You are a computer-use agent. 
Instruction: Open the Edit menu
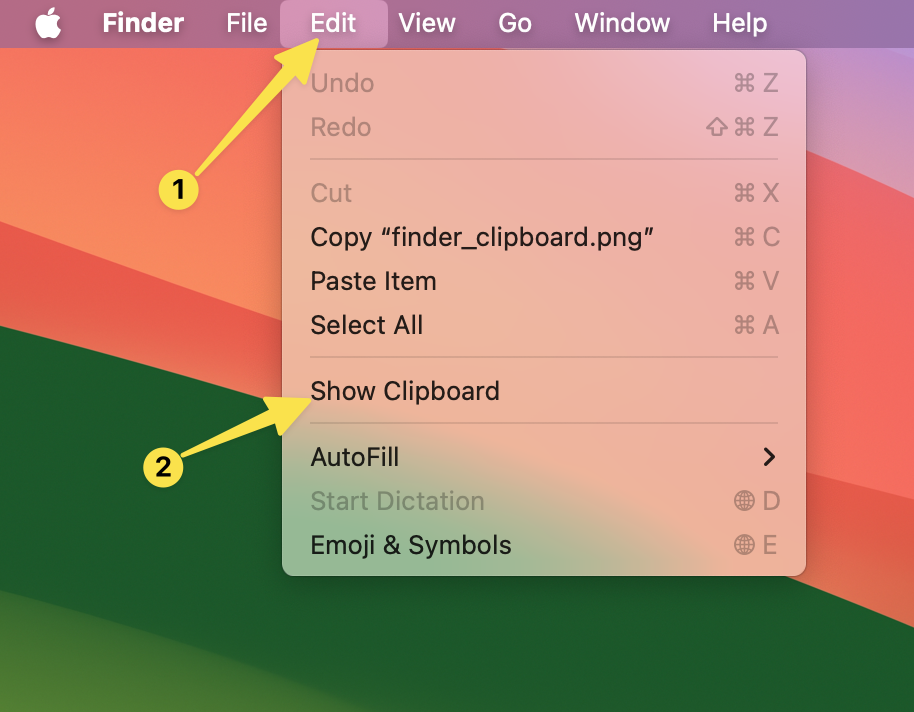[333, 23]
